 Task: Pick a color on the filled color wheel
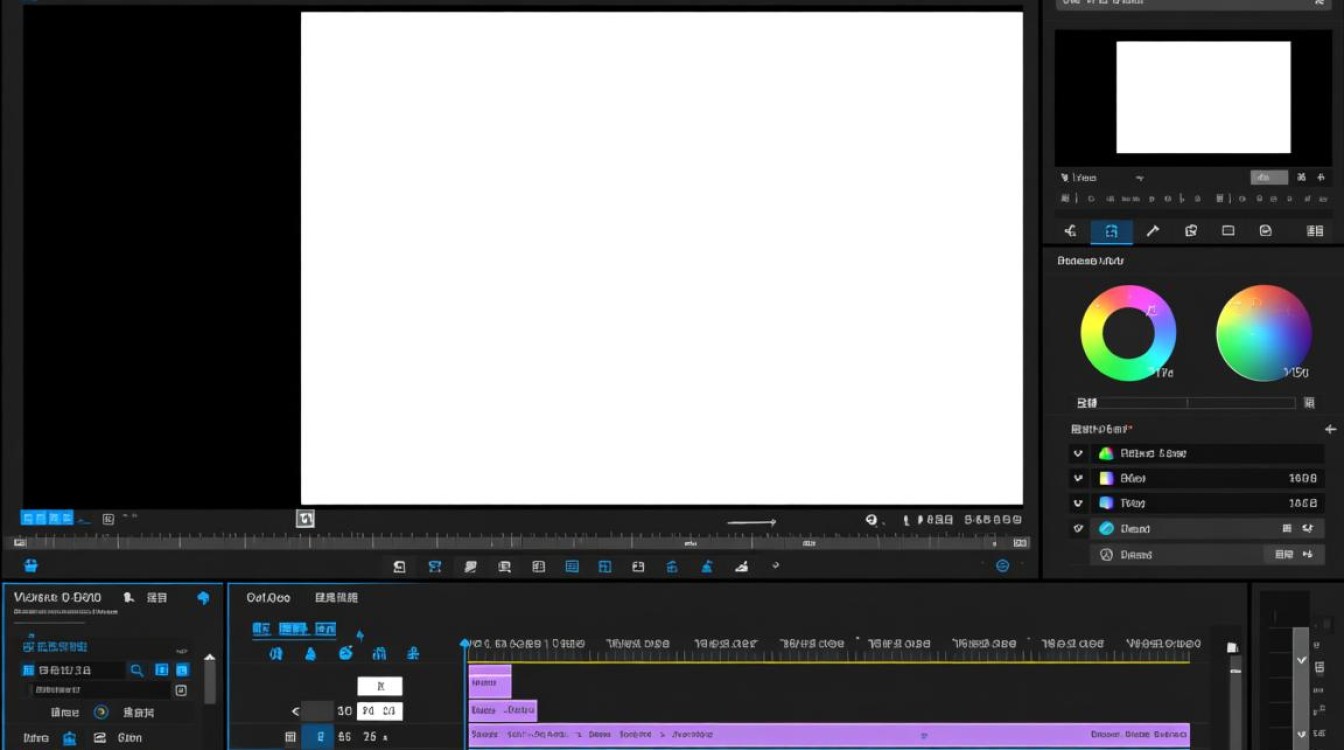point(1264,333)
